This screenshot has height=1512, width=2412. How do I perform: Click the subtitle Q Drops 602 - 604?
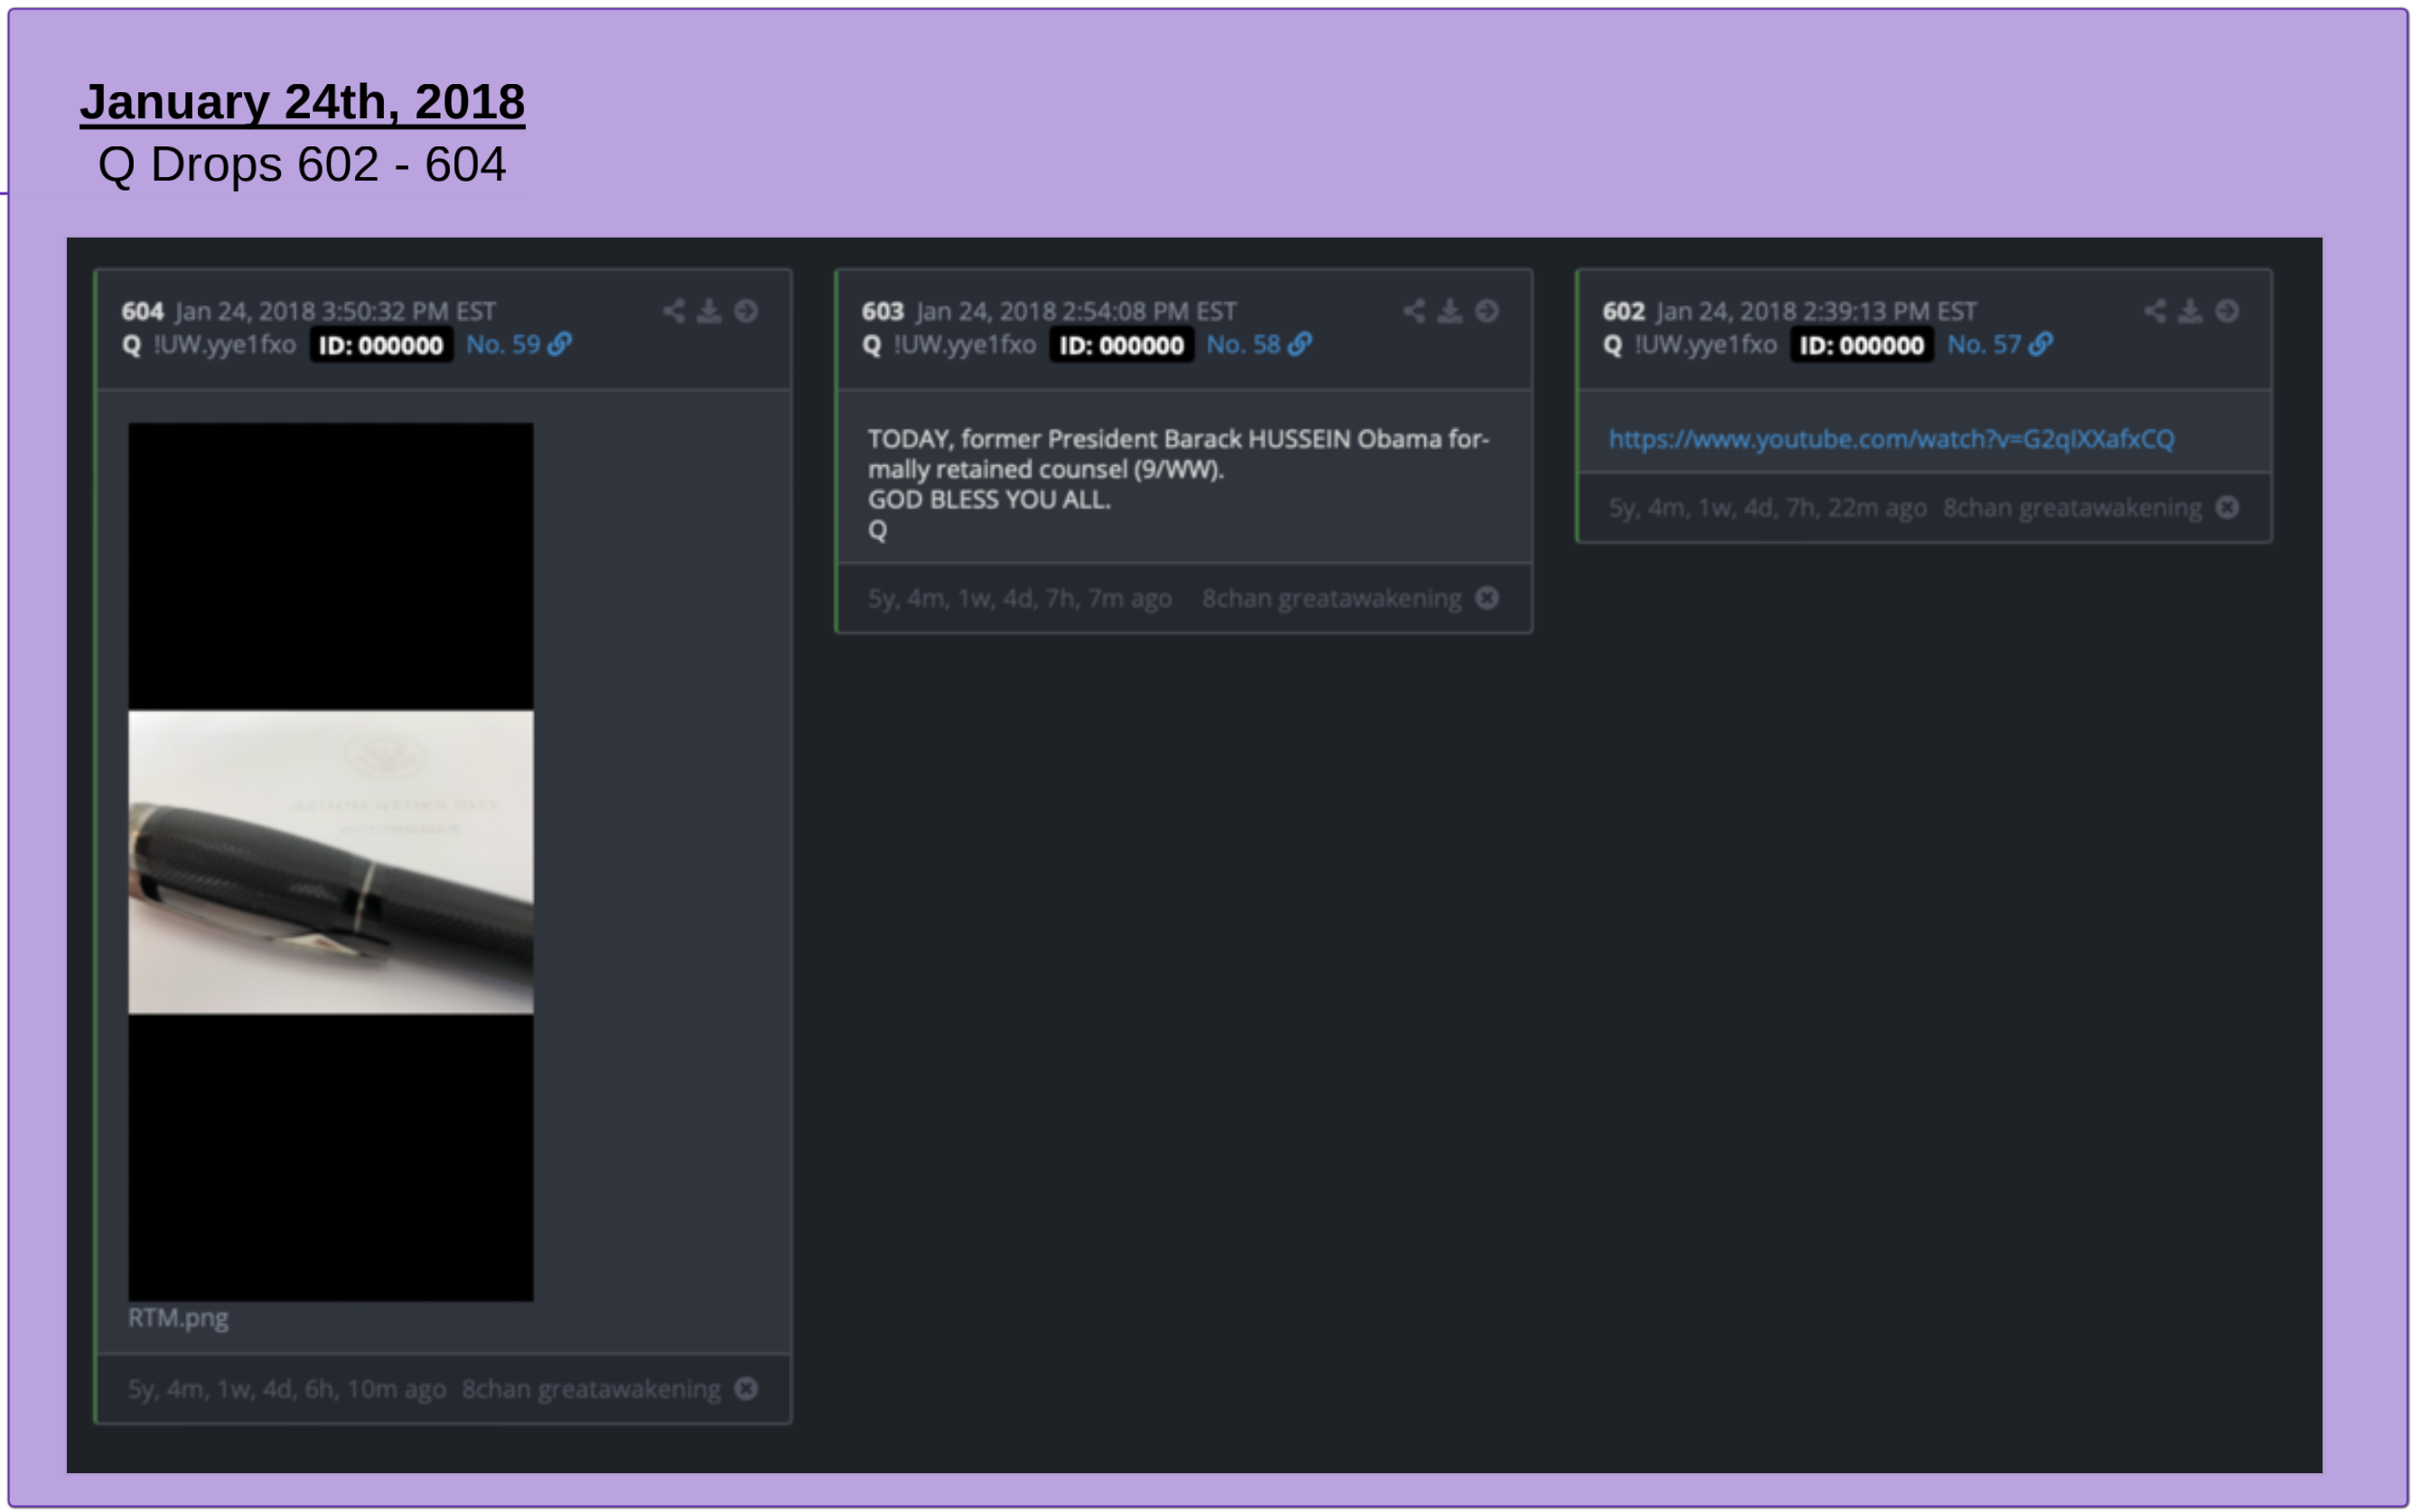[302, 164]
